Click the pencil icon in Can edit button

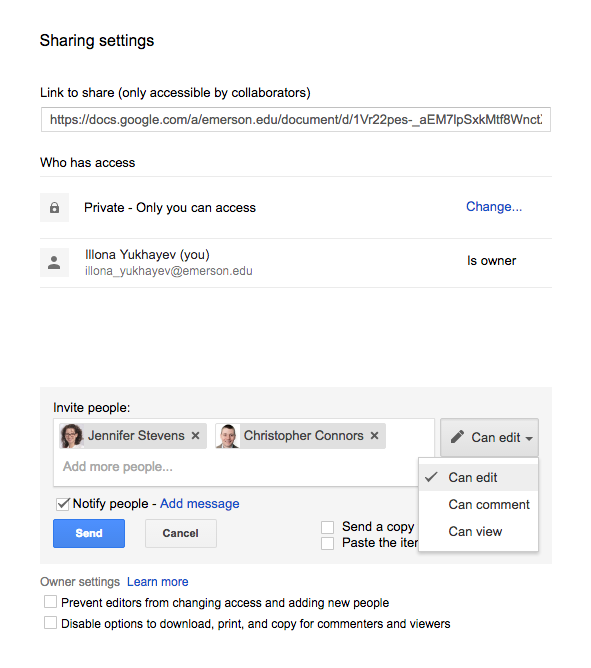coord(457,437)
